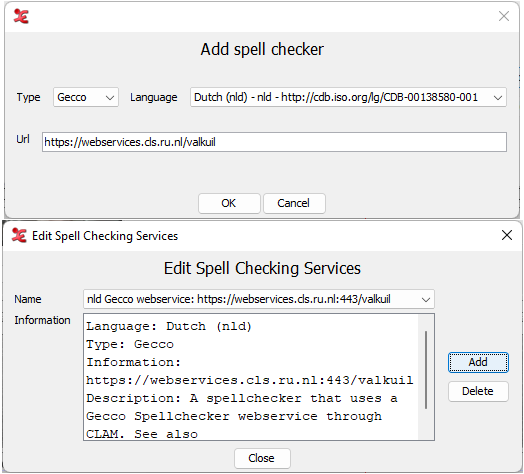The height and width of the screenshot is (474, 524).
Task: Click the chevron arrow of the Name combo box
Action: (x=425, y=300)
